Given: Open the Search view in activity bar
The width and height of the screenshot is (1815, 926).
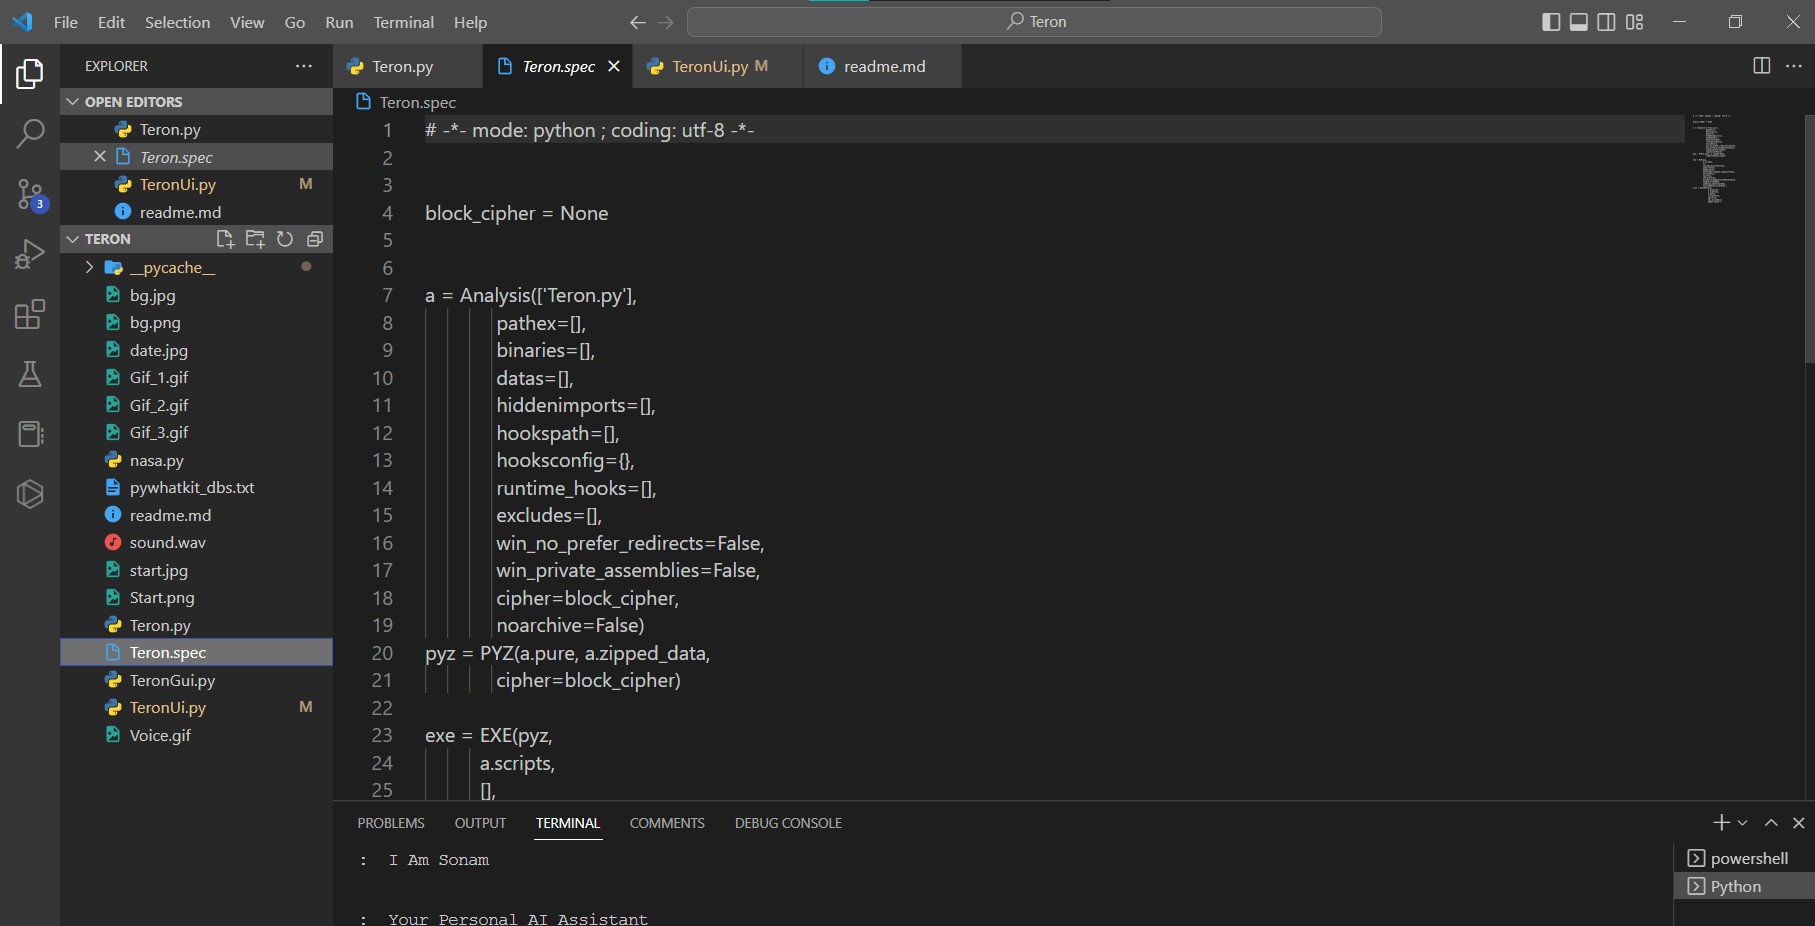Looking at the screenshot, I should (x=30, y=133).
